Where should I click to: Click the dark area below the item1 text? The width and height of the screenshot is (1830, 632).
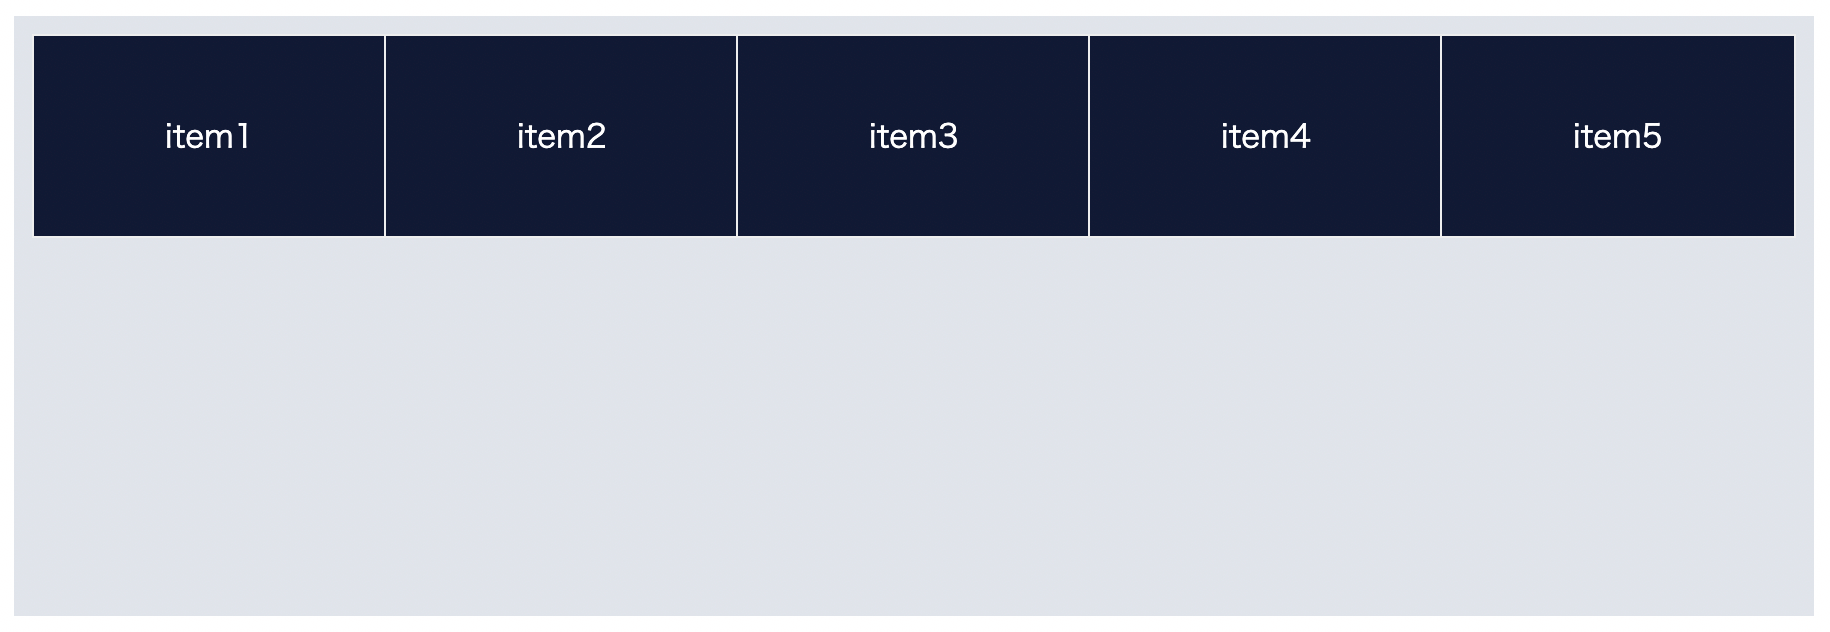tap(209, 195)
